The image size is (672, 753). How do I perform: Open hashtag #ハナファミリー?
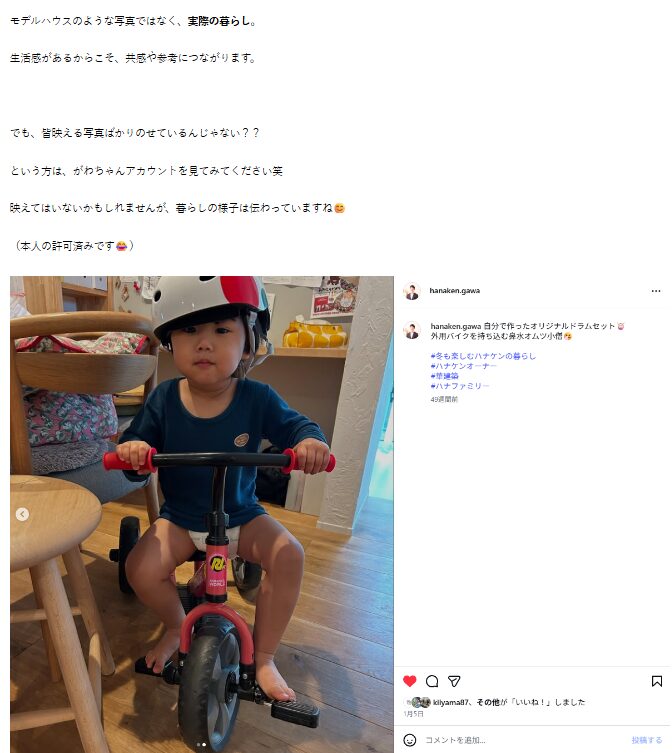[460, 386]
